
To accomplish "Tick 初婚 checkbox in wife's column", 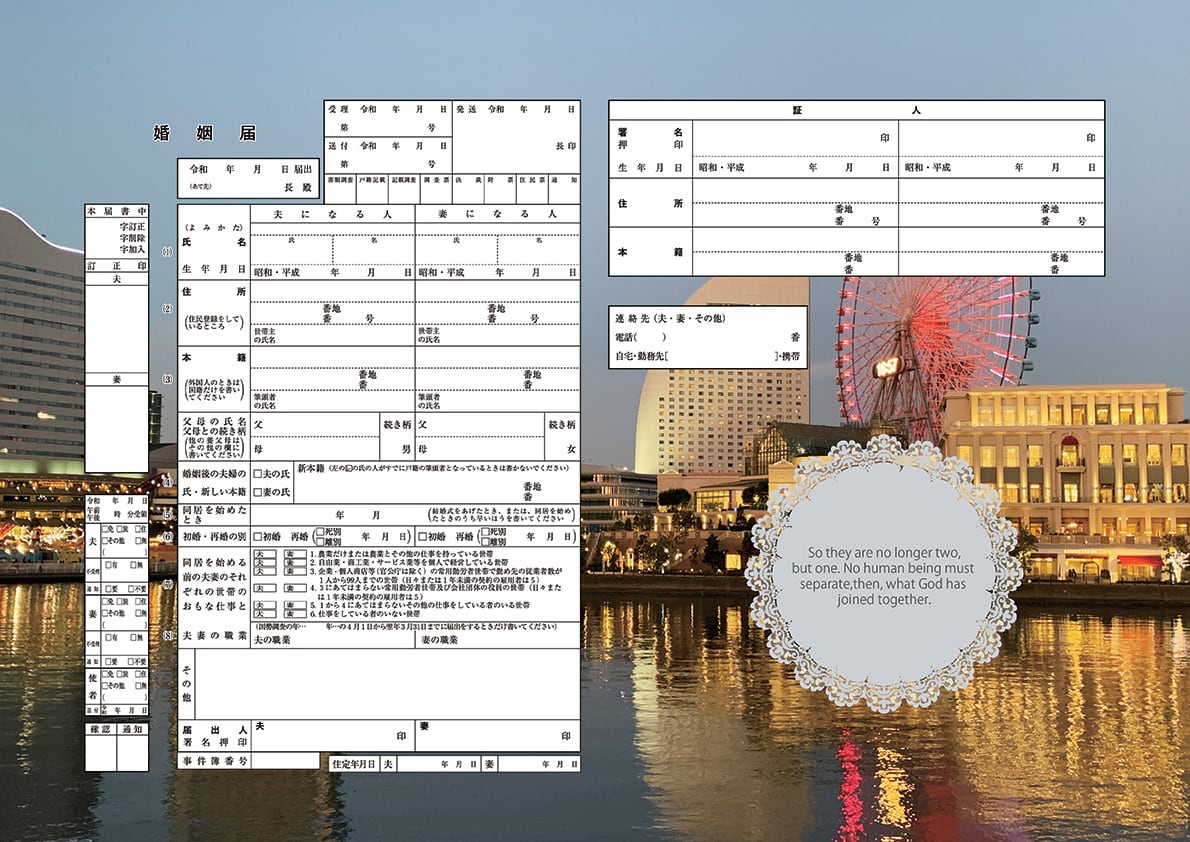I will point(422,537).
